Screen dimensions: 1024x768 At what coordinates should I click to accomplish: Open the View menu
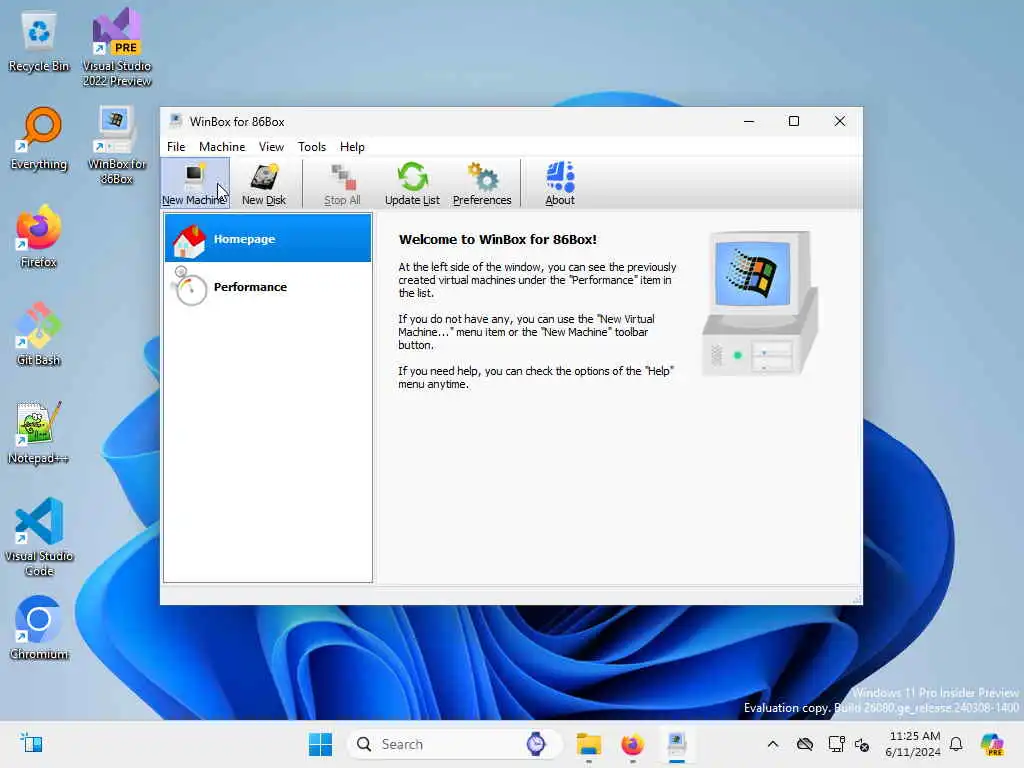pyautogui.click(x=271, y=147)
